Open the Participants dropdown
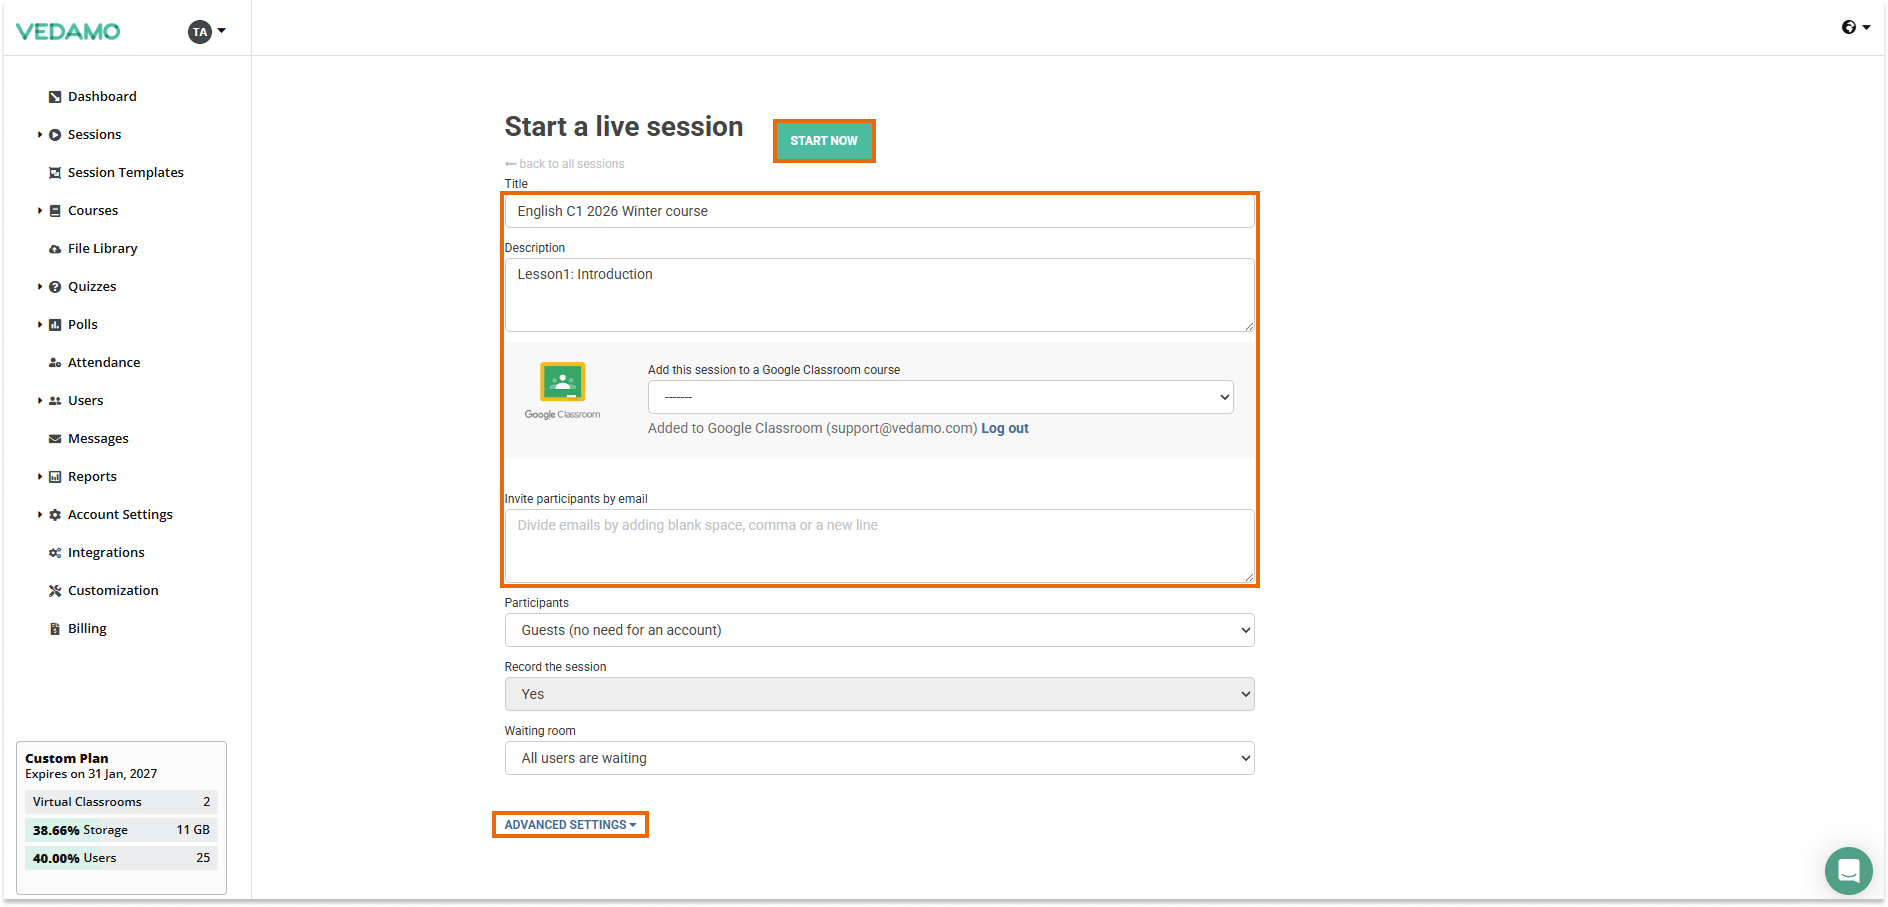Viewport: 1888px width, 907px height. pyautogui.click(x=879, y=630)
